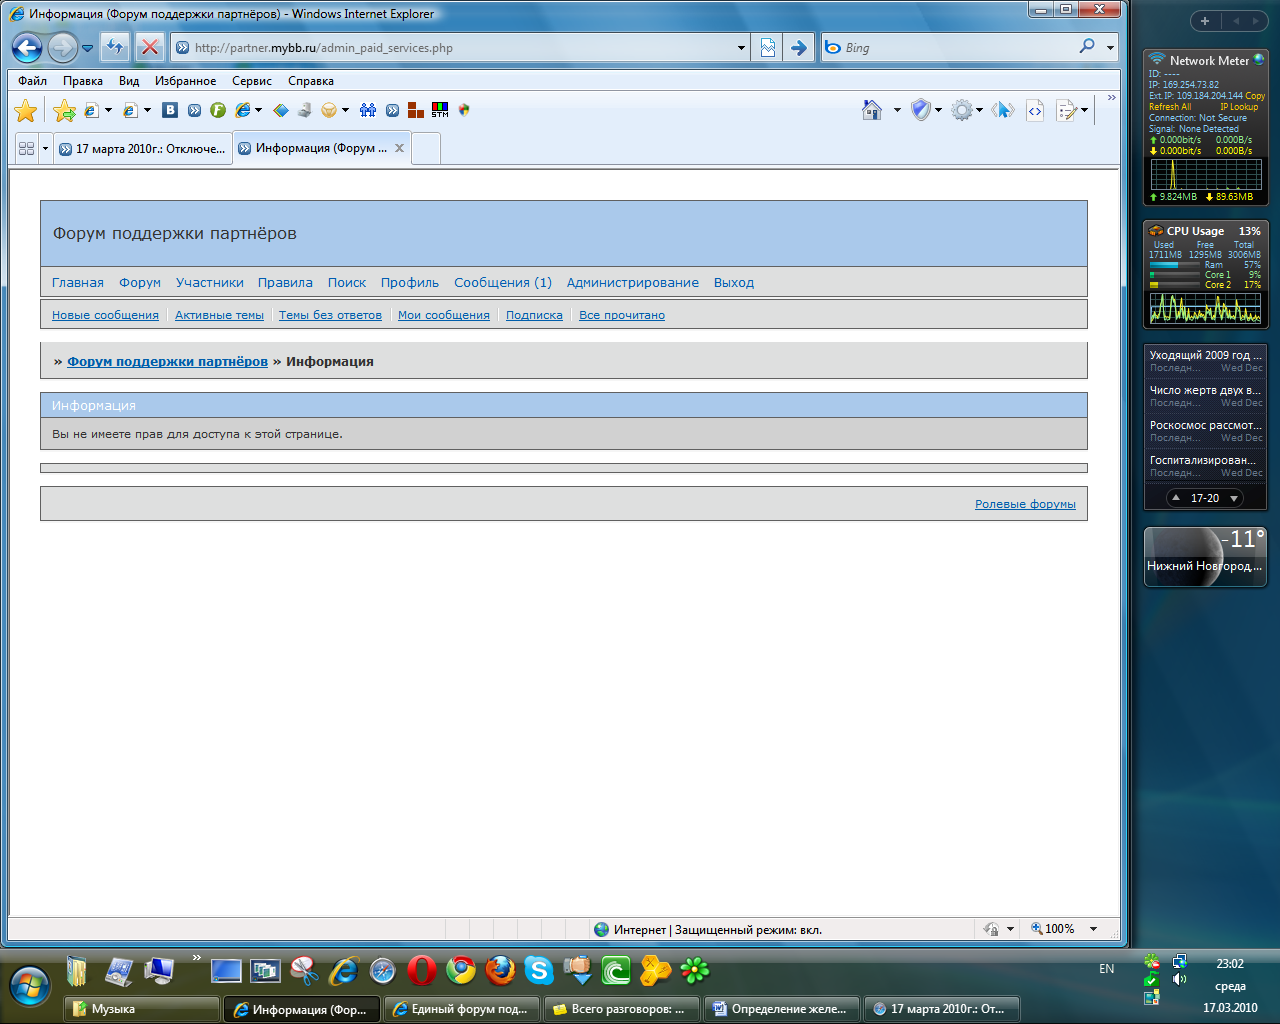The height and width of the screenshot is (1024, 1280).
Task: Click the two blue people favorites icon
Action: (x=368, y=110)
